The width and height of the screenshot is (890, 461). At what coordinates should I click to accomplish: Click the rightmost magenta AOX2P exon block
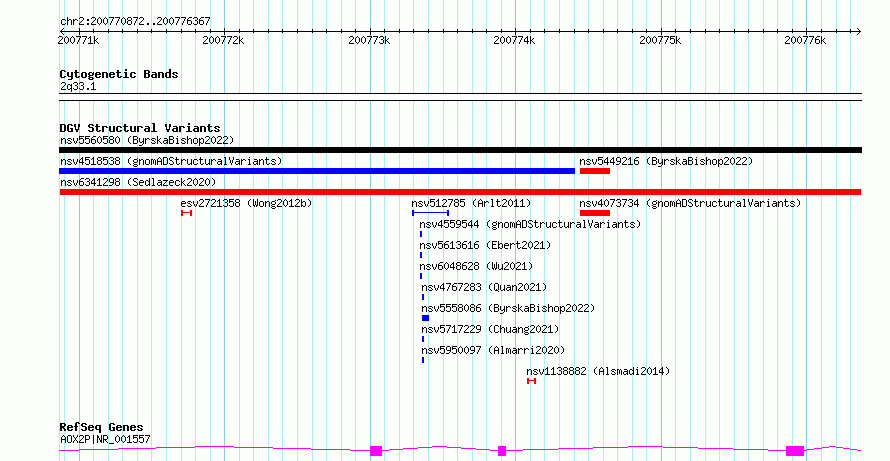click(795, 451)
